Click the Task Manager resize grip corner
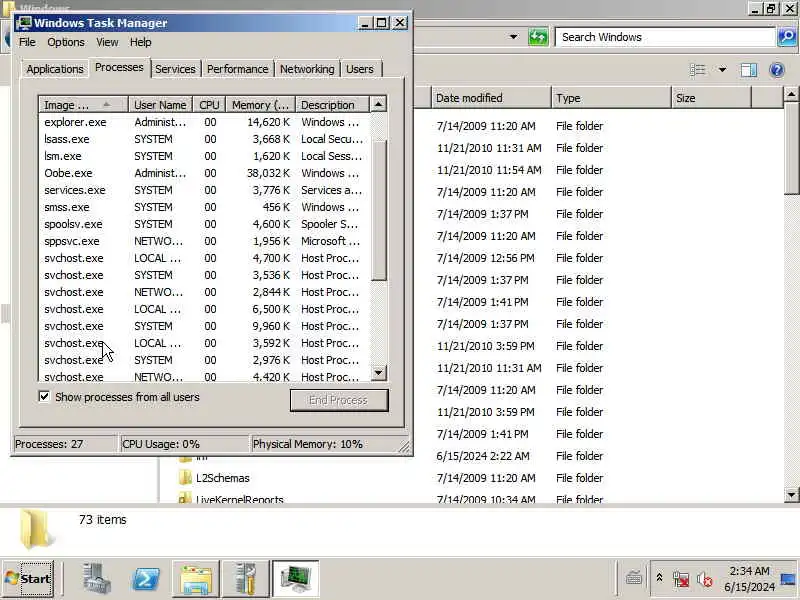This screenshot has width=800, height=600. click(x=404, y=447)
